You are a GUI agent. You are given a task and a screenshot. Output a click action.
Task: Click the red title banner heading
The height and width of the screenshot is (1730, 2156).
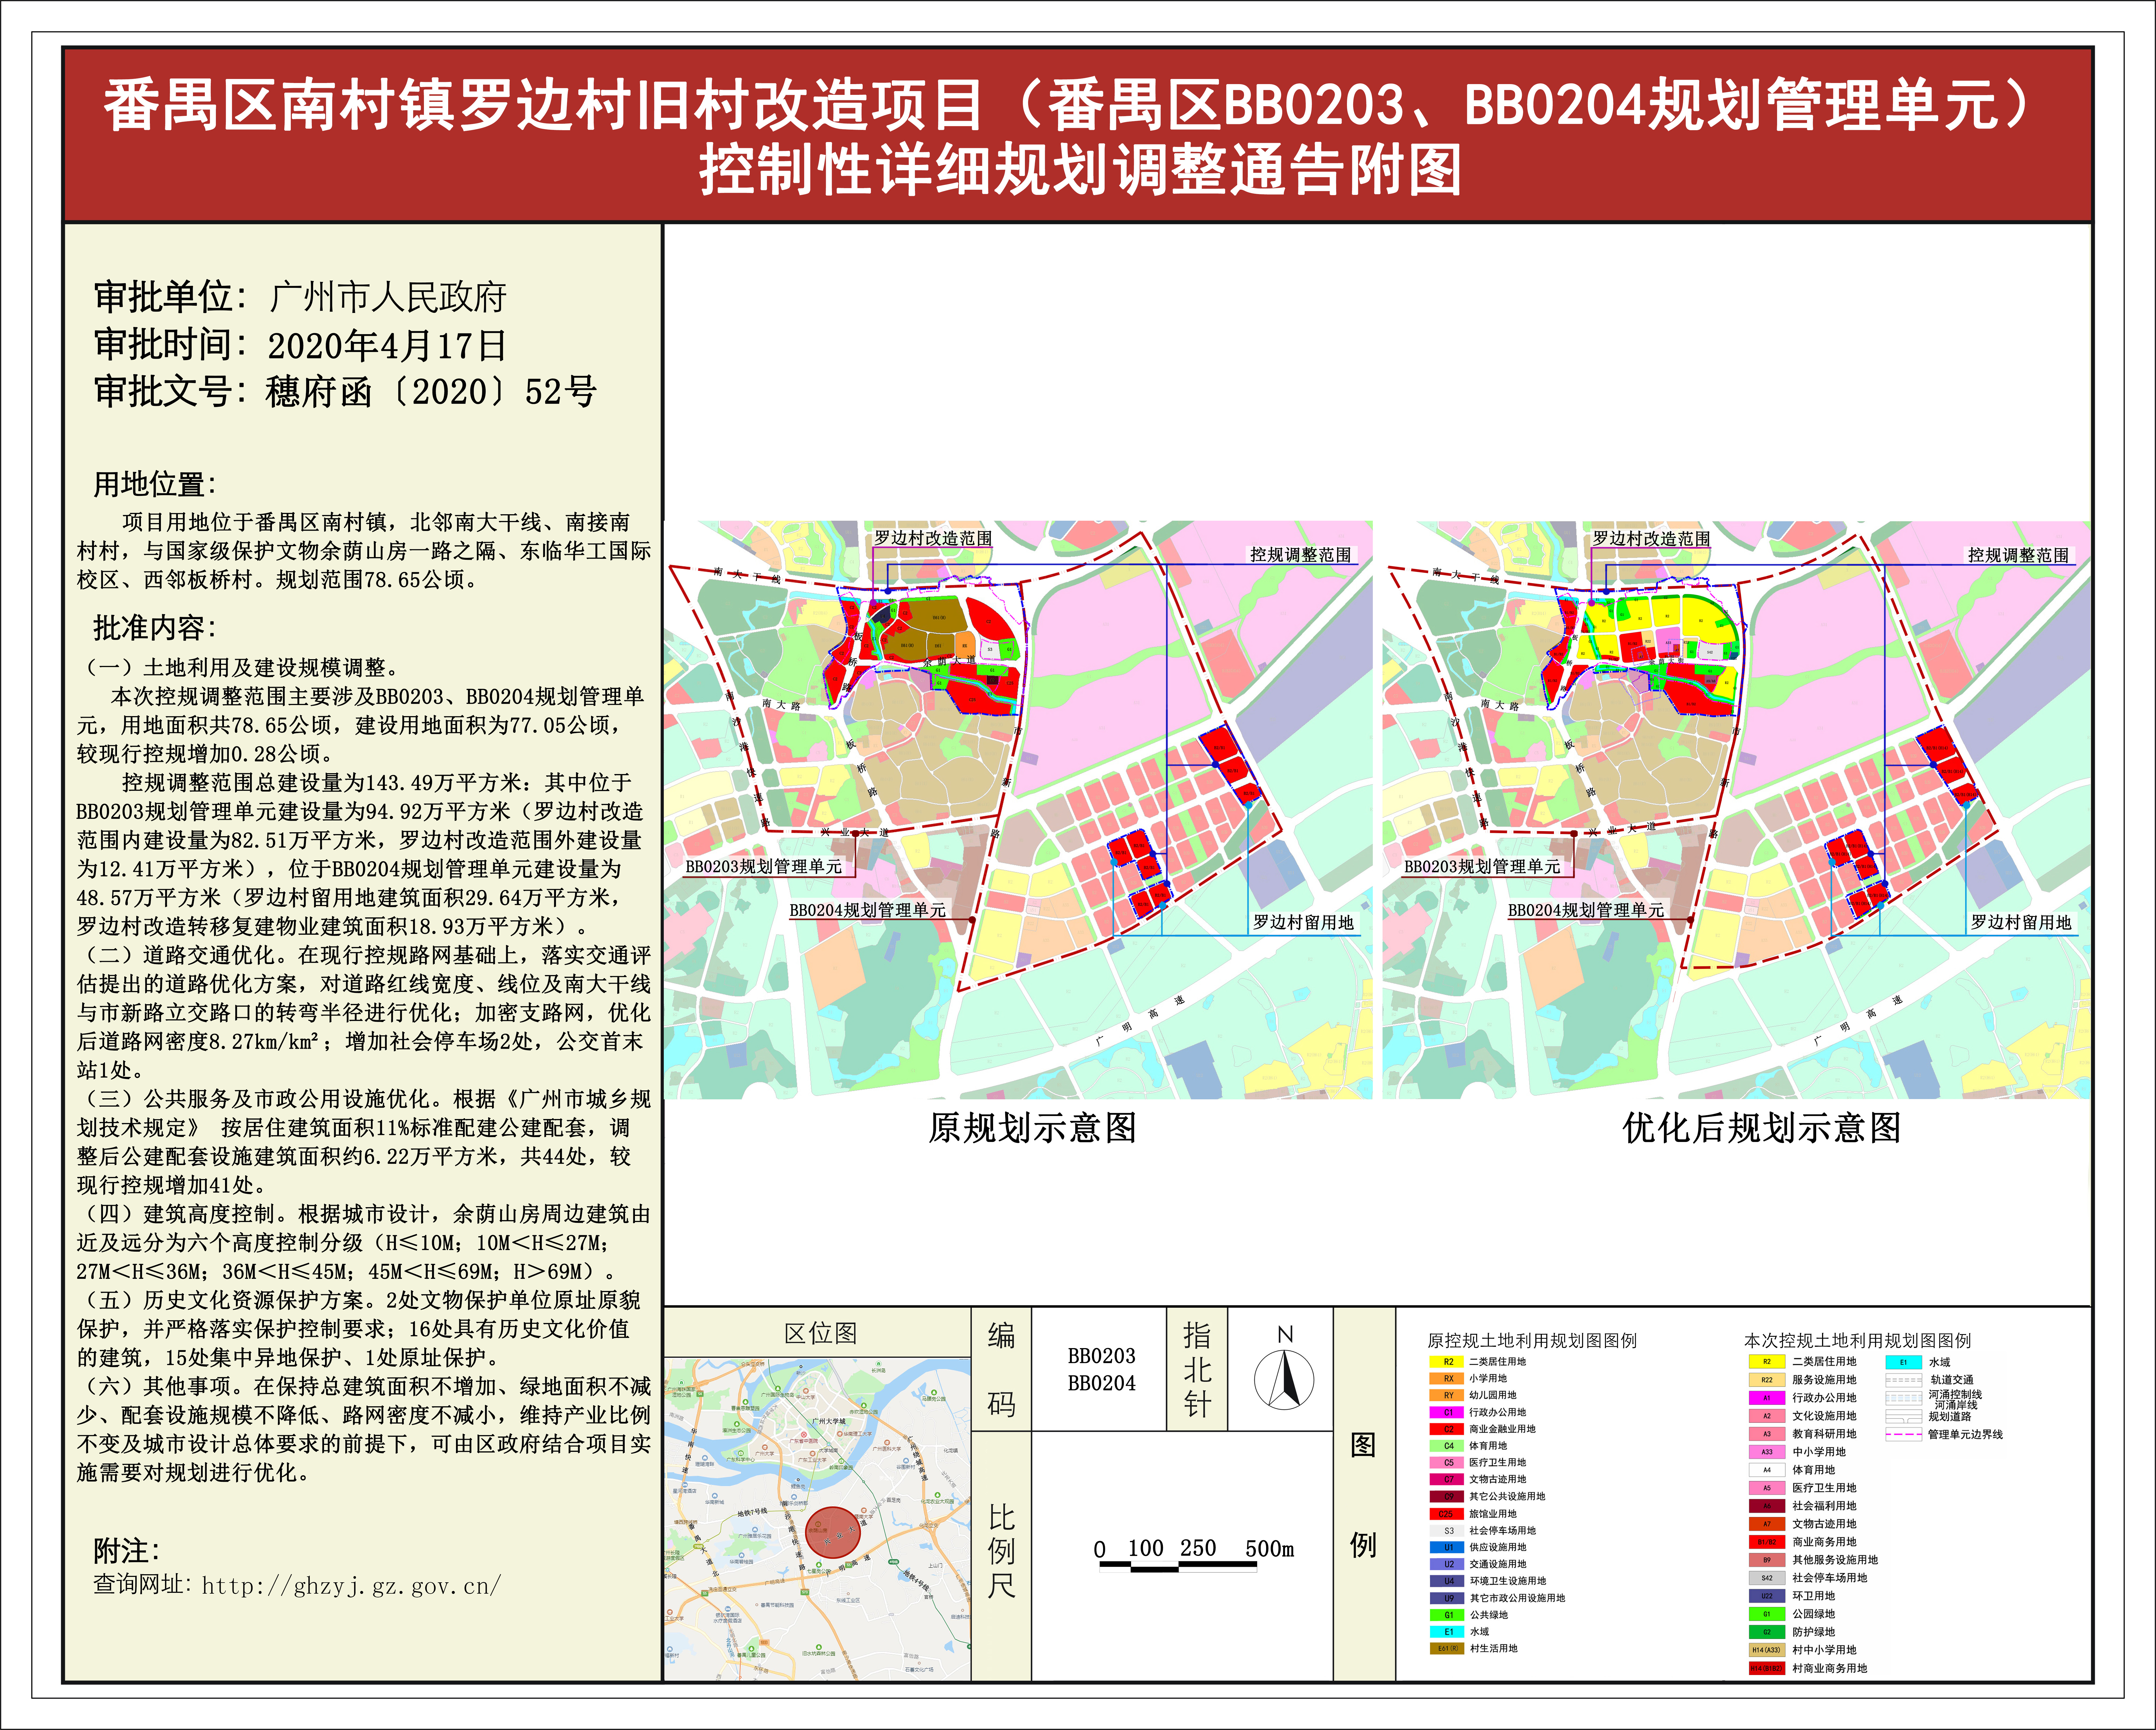coord(1078,135)
